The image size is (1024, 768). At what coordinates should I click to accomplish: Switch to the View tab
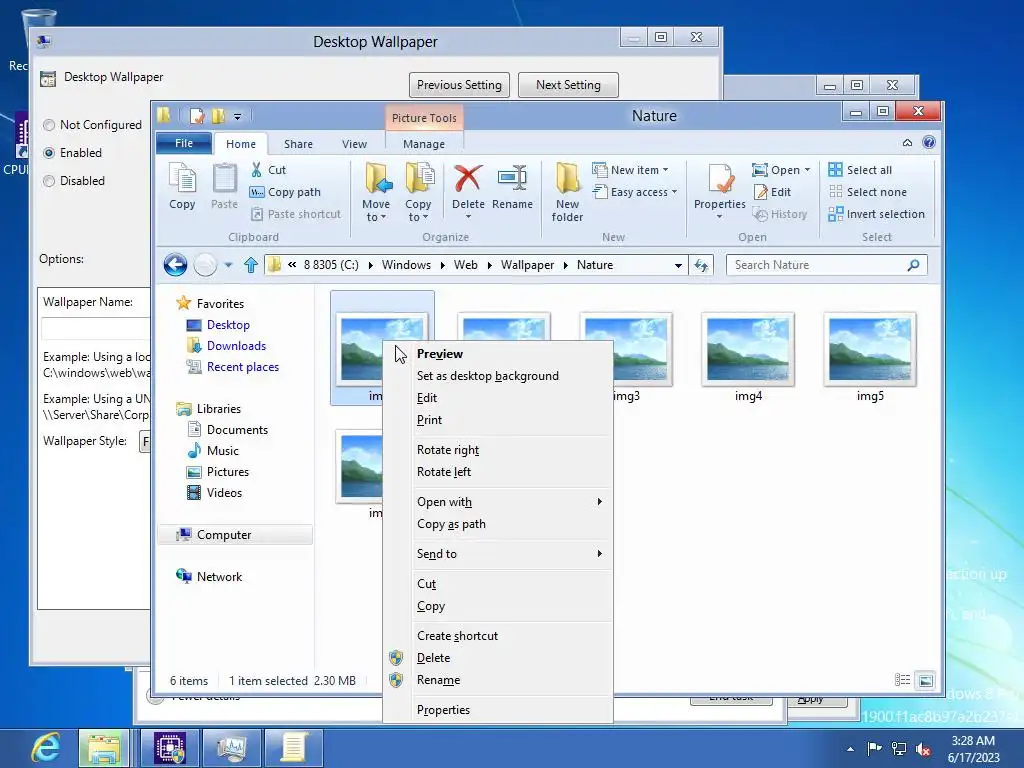pos(355,144)
